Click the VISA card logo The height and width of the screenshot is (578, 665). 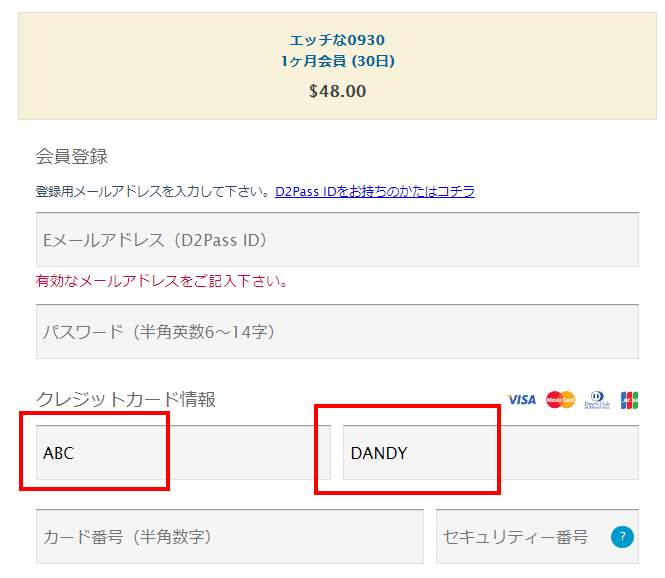click(521, 399)
